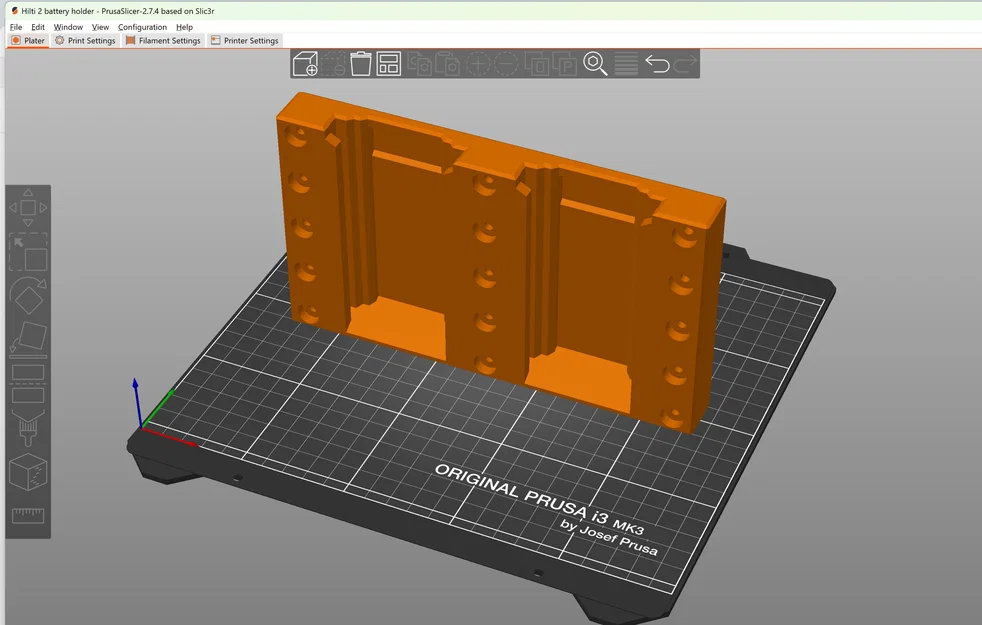Open the Printer Settings tab
Image resolution: width=982 pixels, height=625 pixels.
(x=244, y=41)
